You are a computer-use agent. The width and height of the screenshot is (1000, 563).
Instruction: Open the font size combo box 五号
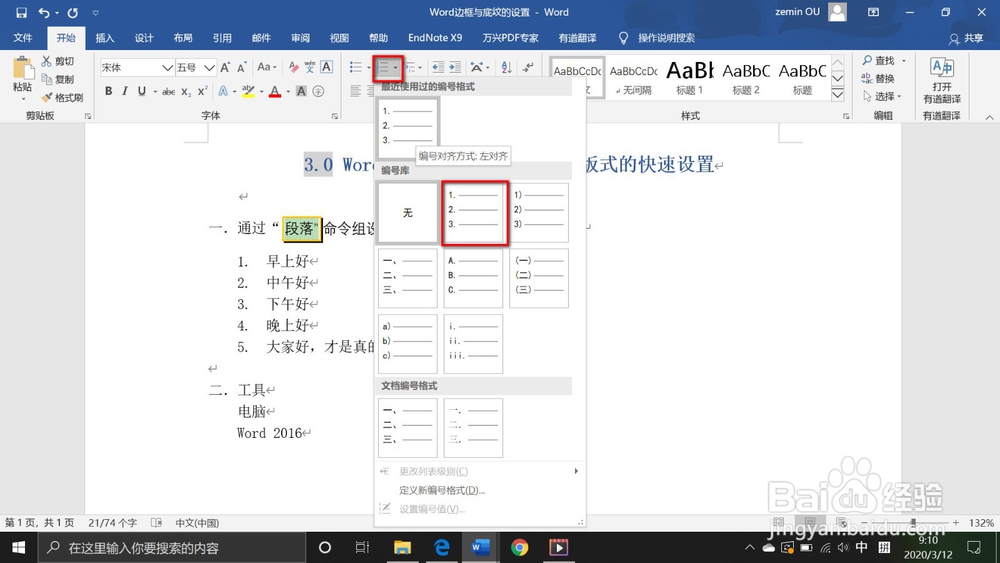pos(196,68)
